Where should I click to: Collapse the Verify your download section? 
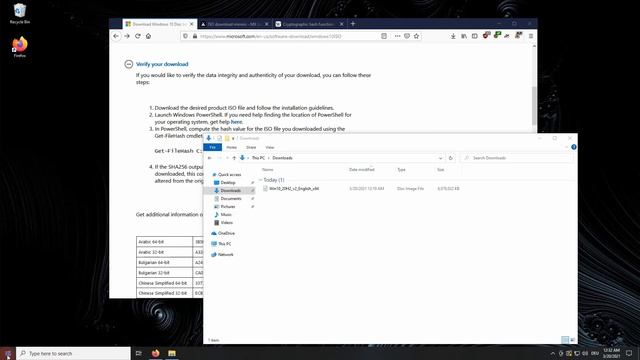[x=129, y=64]
